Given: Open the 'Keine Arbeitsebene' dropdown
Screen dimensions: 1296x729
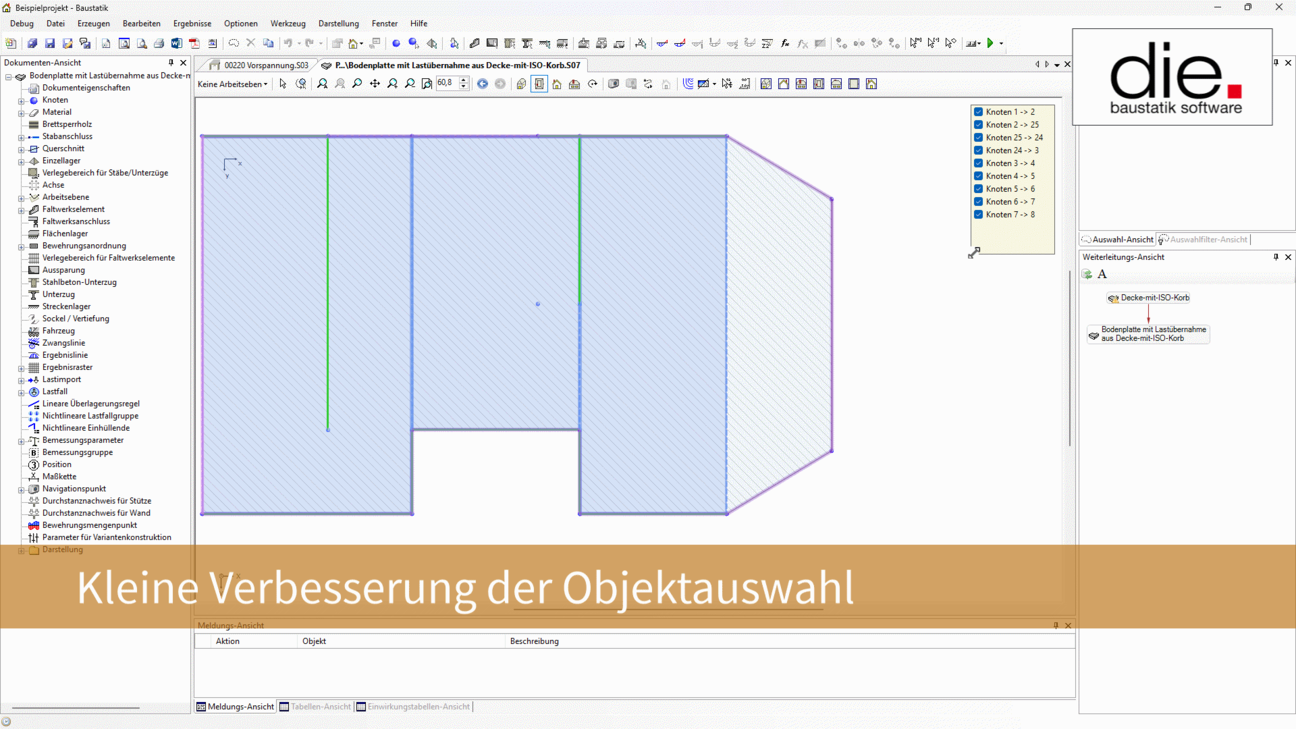Looking at the screenshot, I should (x=233, y=84).
